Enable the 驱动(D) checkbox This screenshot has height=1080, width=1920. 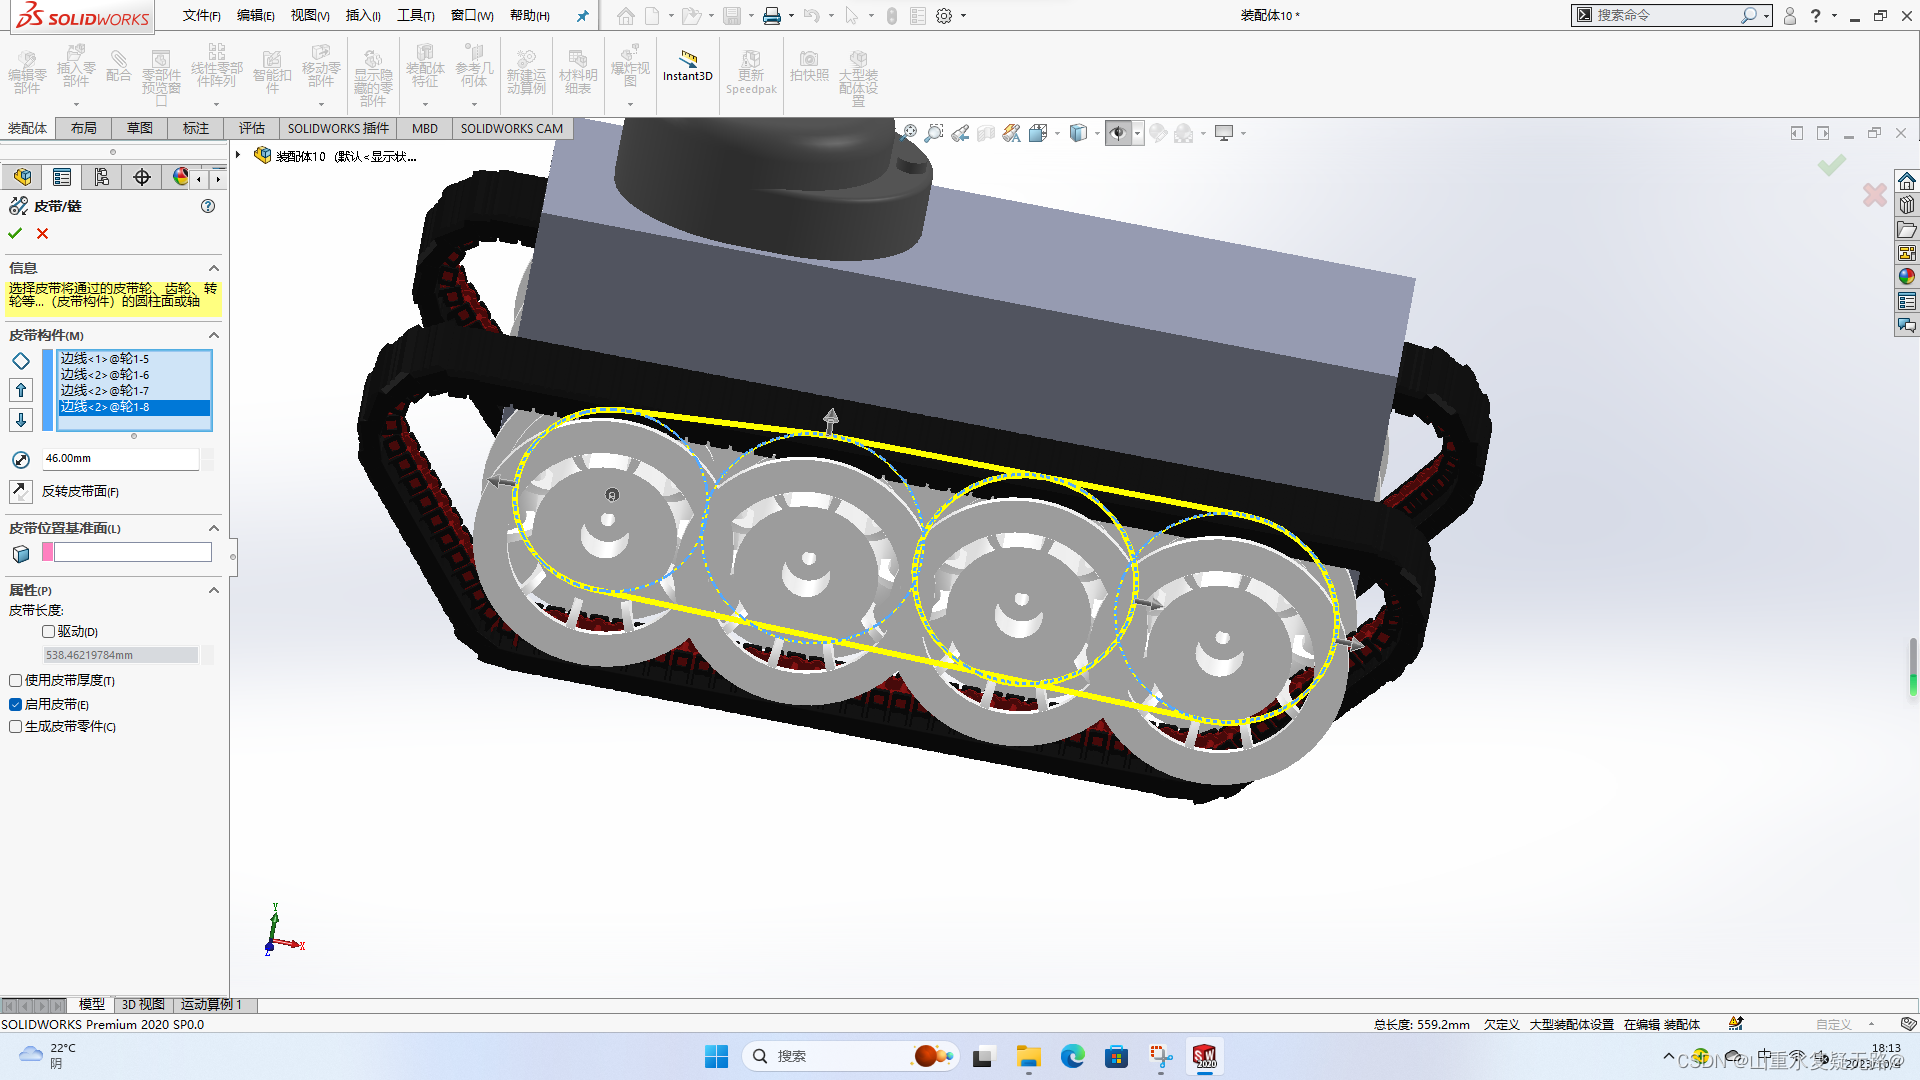[49, 631]
